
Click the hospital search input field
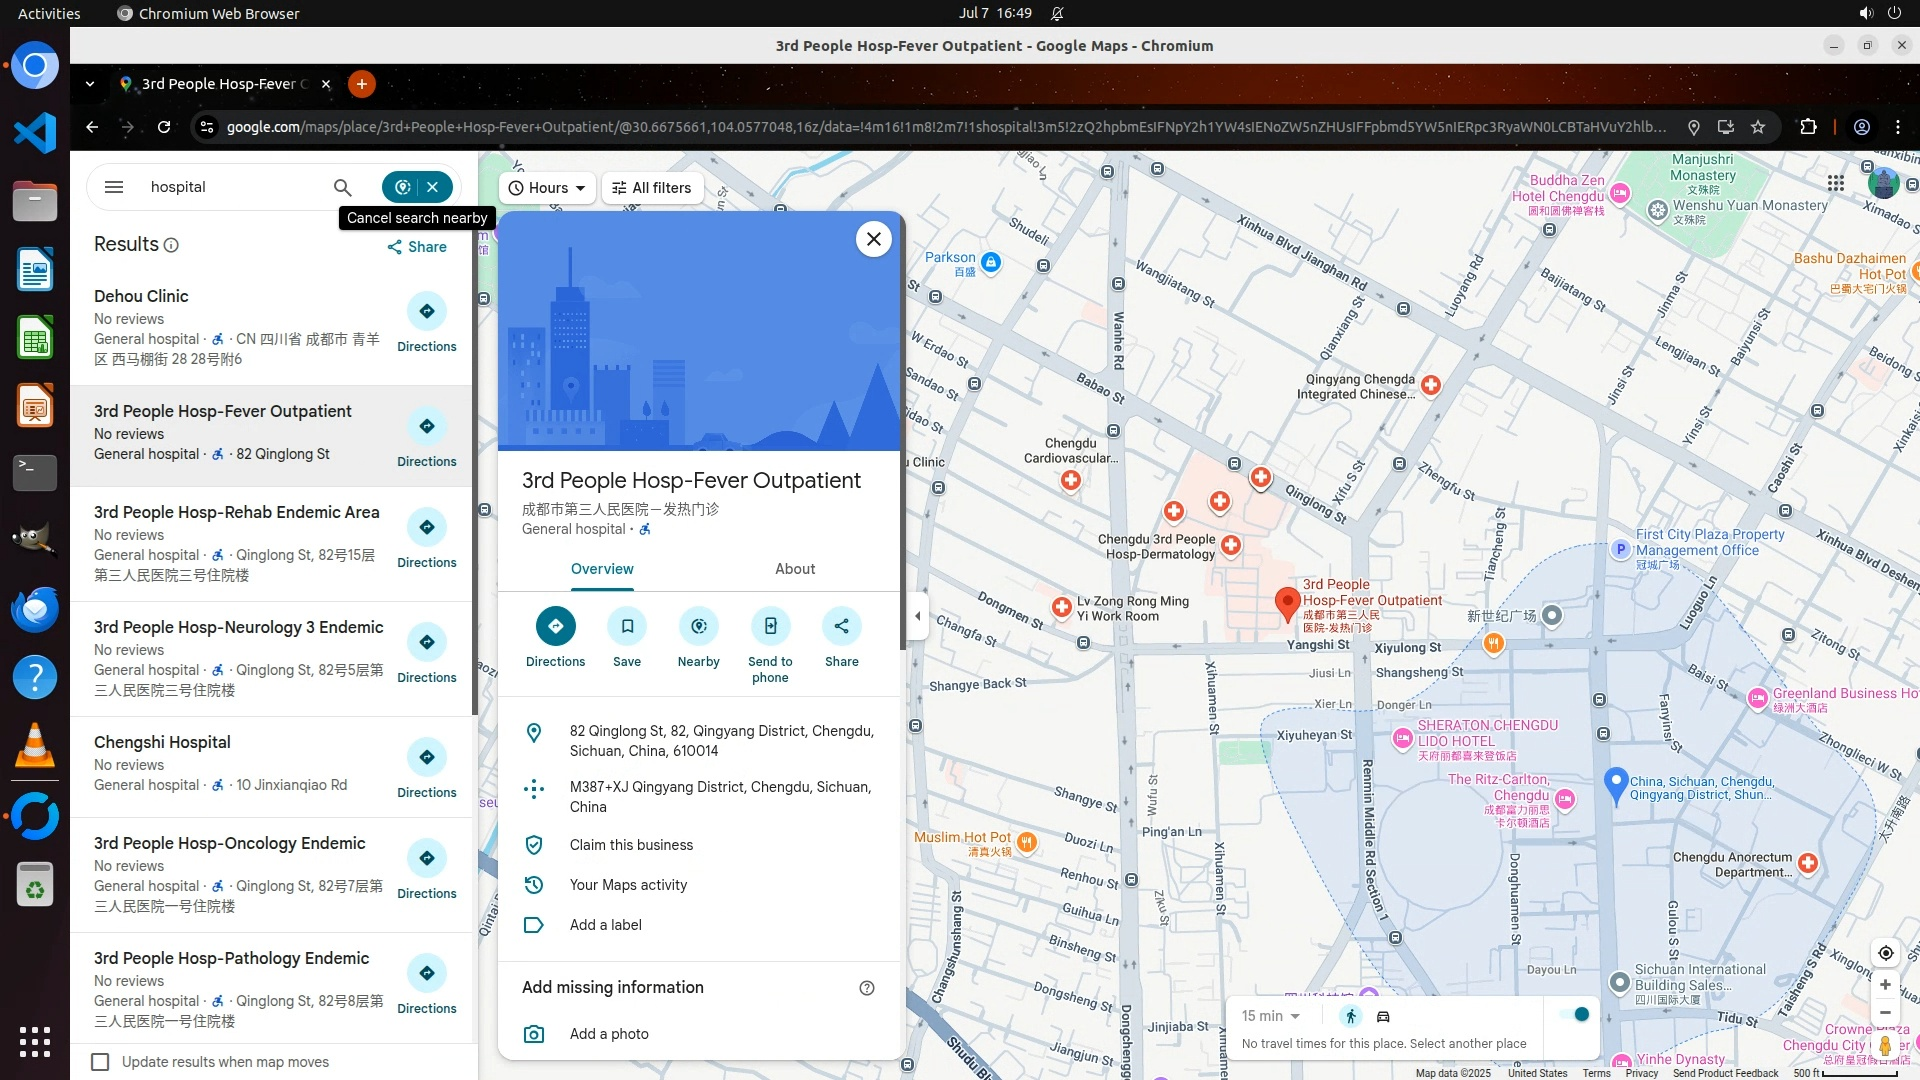(230, 187)
